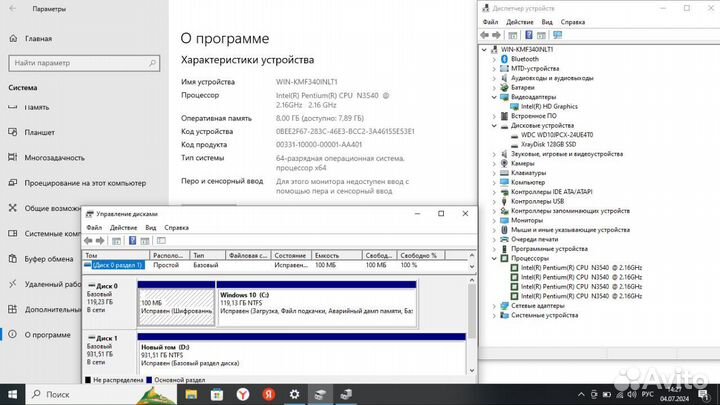Open Вид menu in Device Manager
Viewport: 720px width, 405px height.
547,22
